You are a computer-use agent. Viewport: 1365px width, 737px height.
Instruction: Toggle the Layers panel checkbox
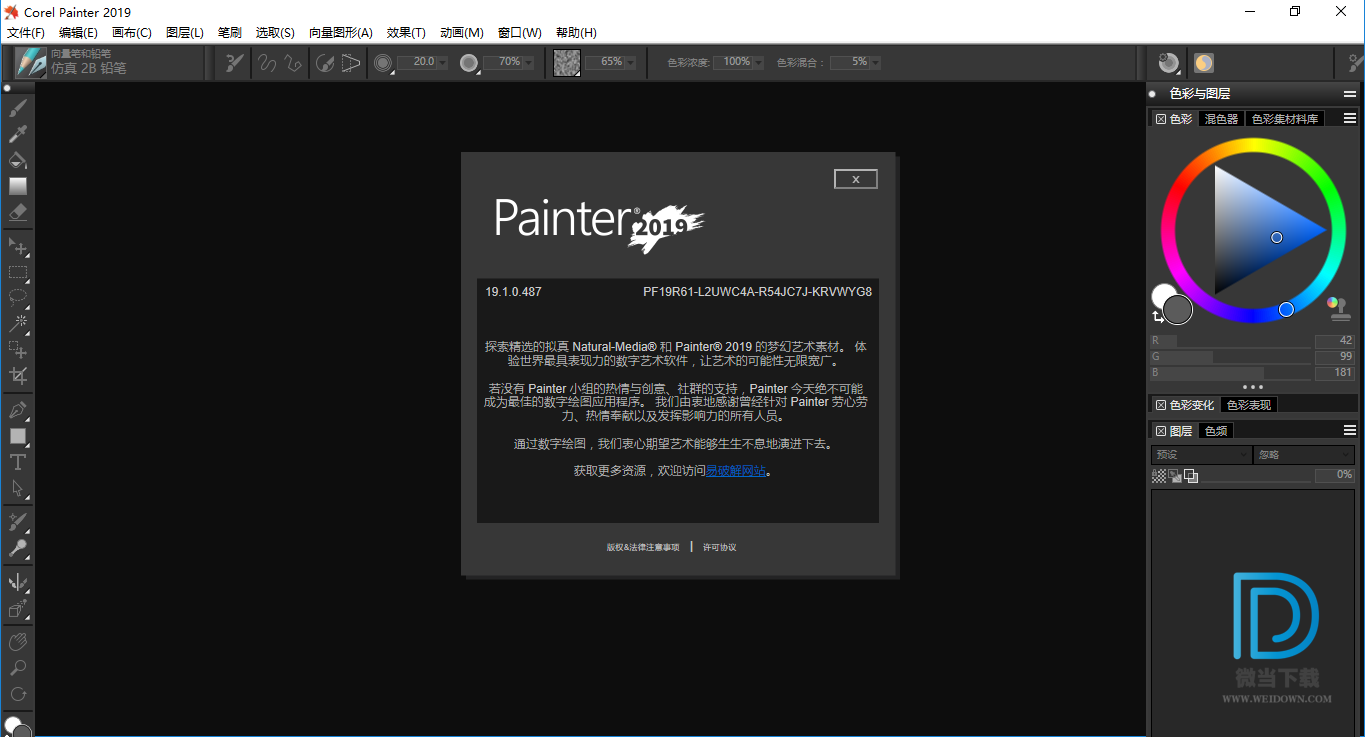(x=1161, y=431)
